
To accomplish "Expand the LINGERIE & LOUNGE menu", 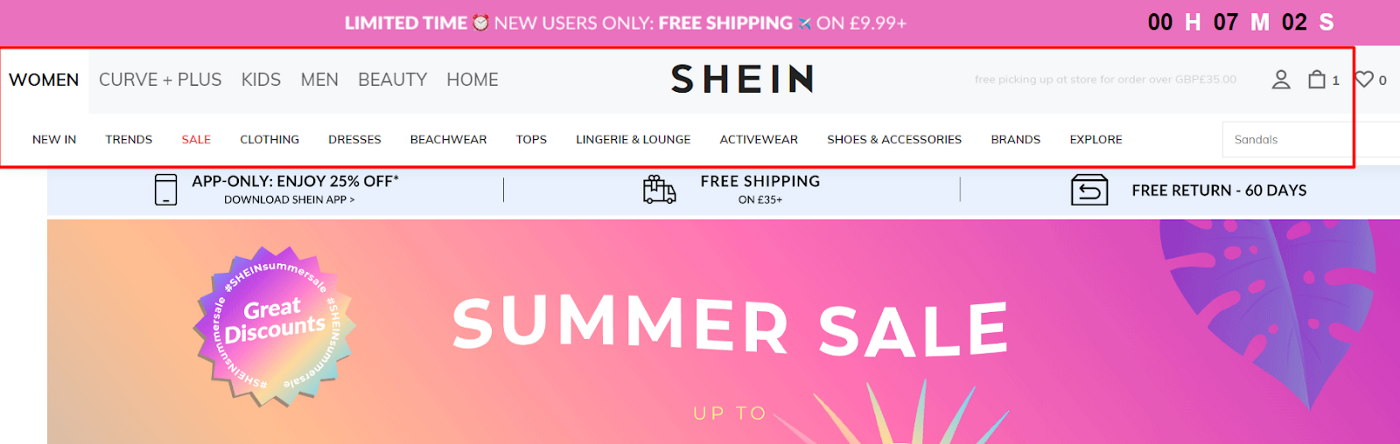I will 633,140.
